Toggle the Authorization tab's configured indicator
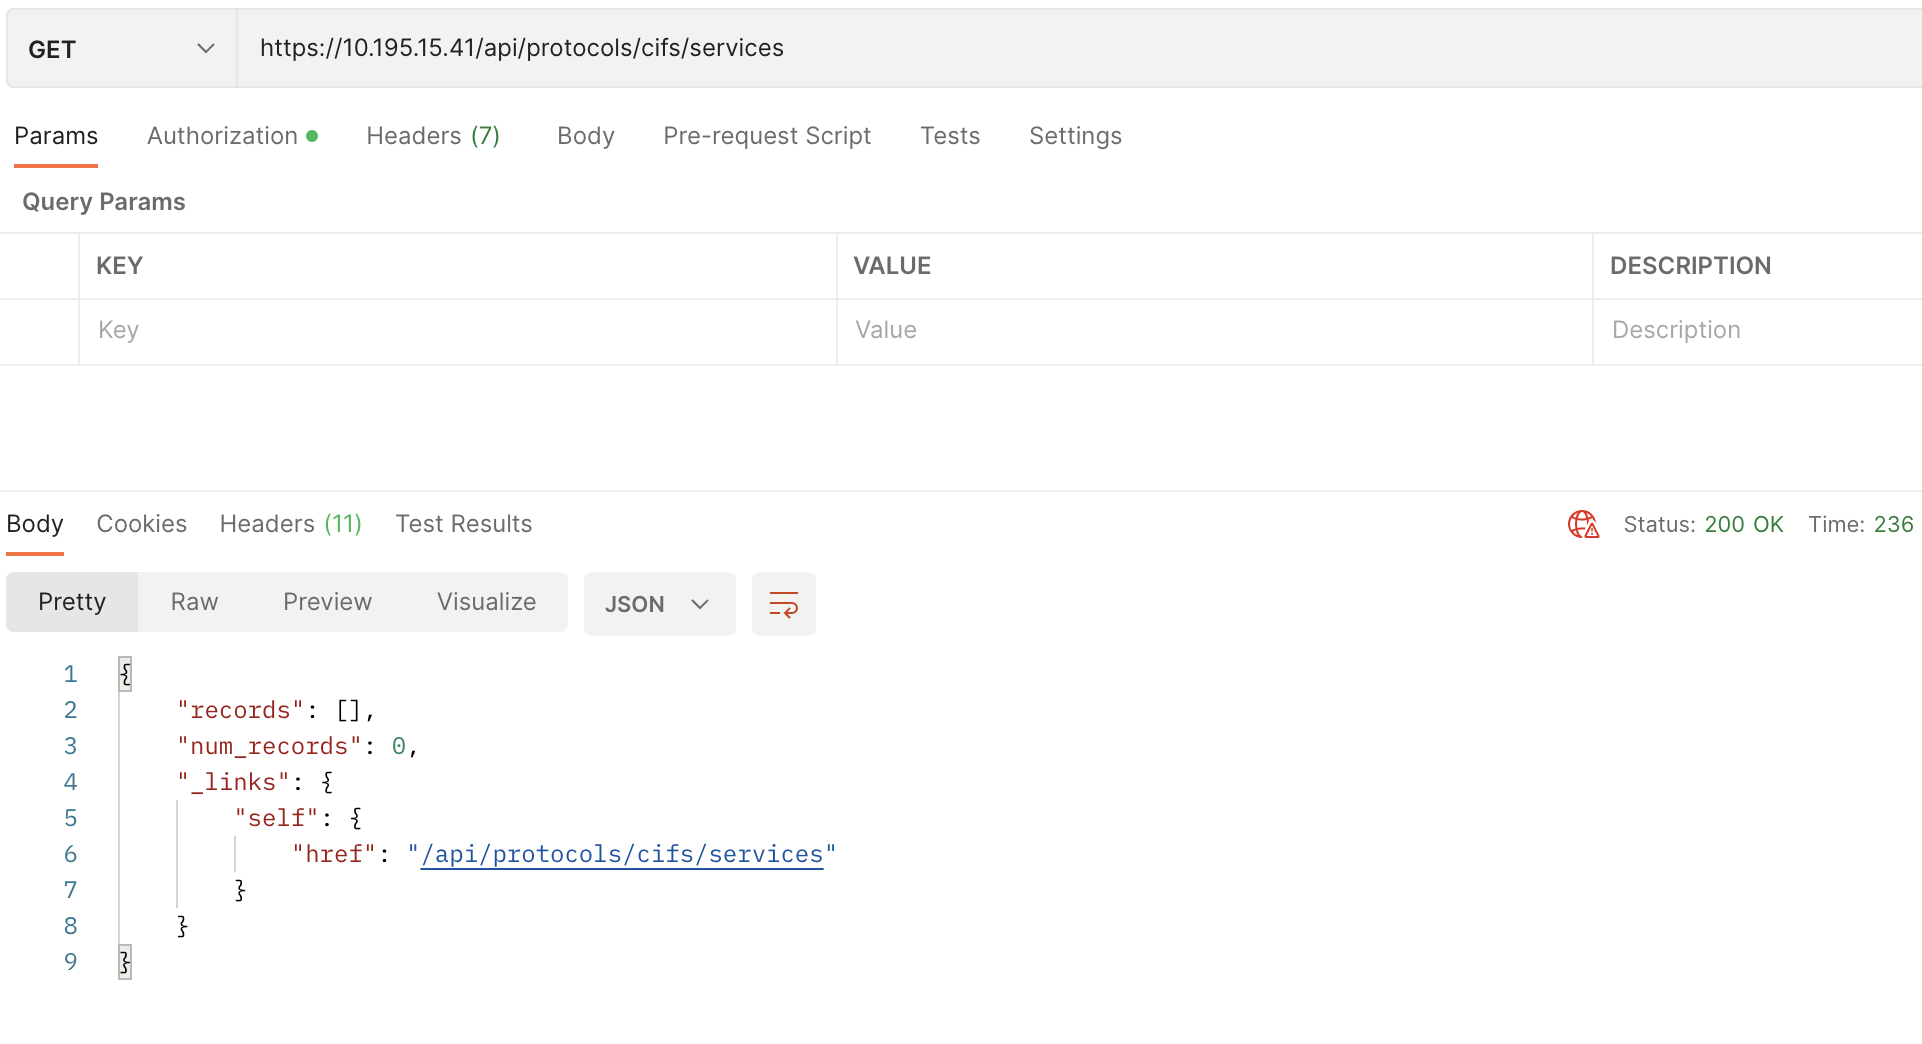This screenshot has width=1922, height=1044. (x=314, y=134)
